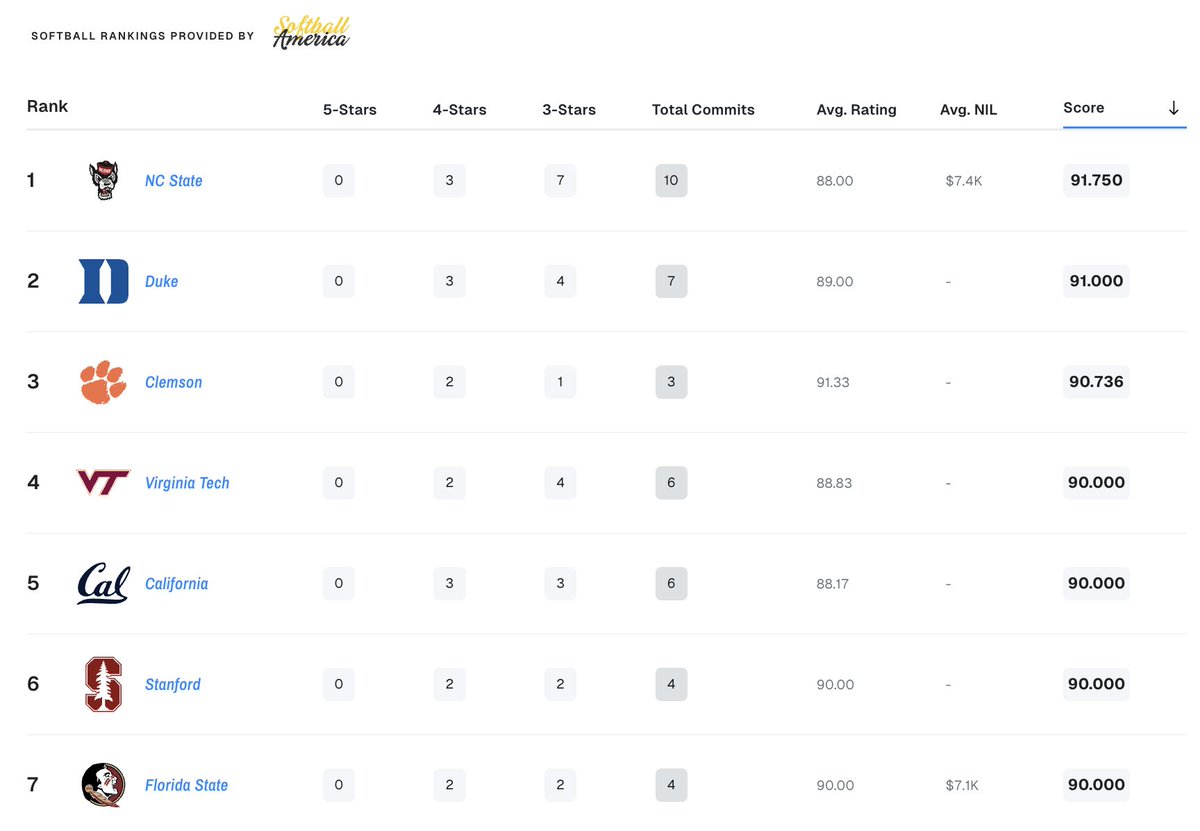Click Duke's total commits badge 7
1200x831 pixels.
coord(671,281)
